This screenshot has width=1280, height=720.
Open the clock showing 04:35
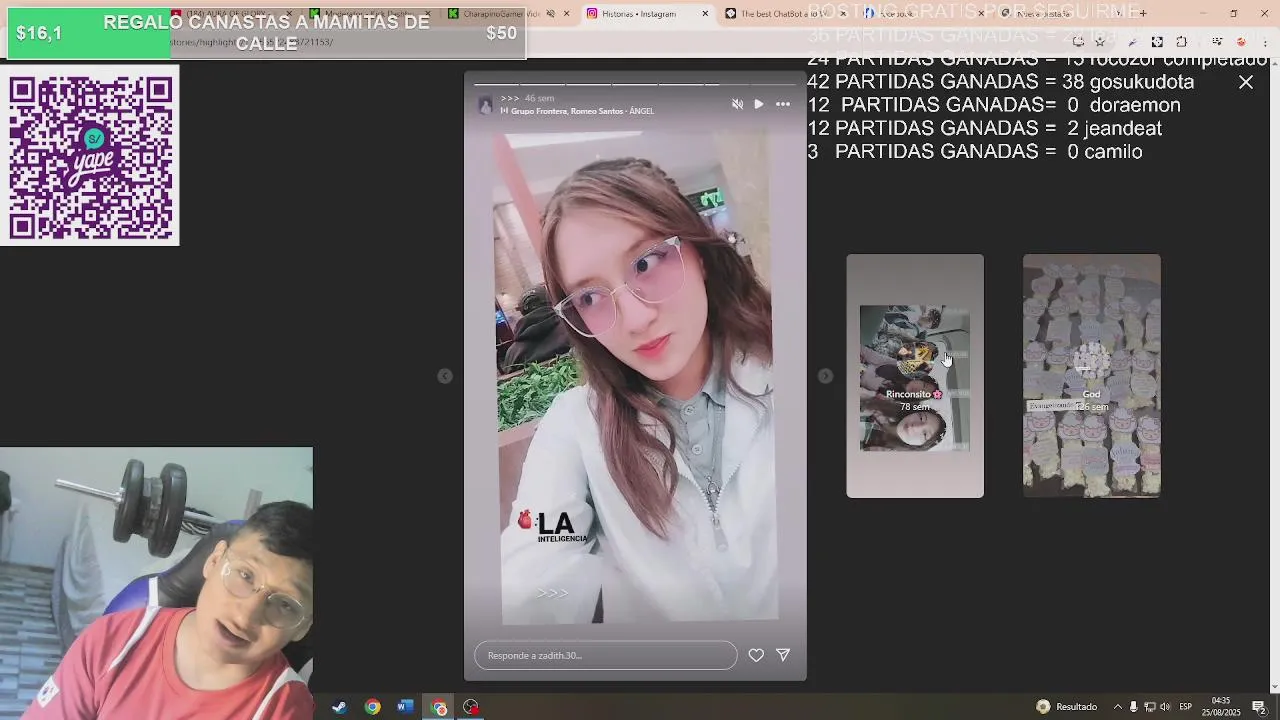click(x=1221, y=707)
